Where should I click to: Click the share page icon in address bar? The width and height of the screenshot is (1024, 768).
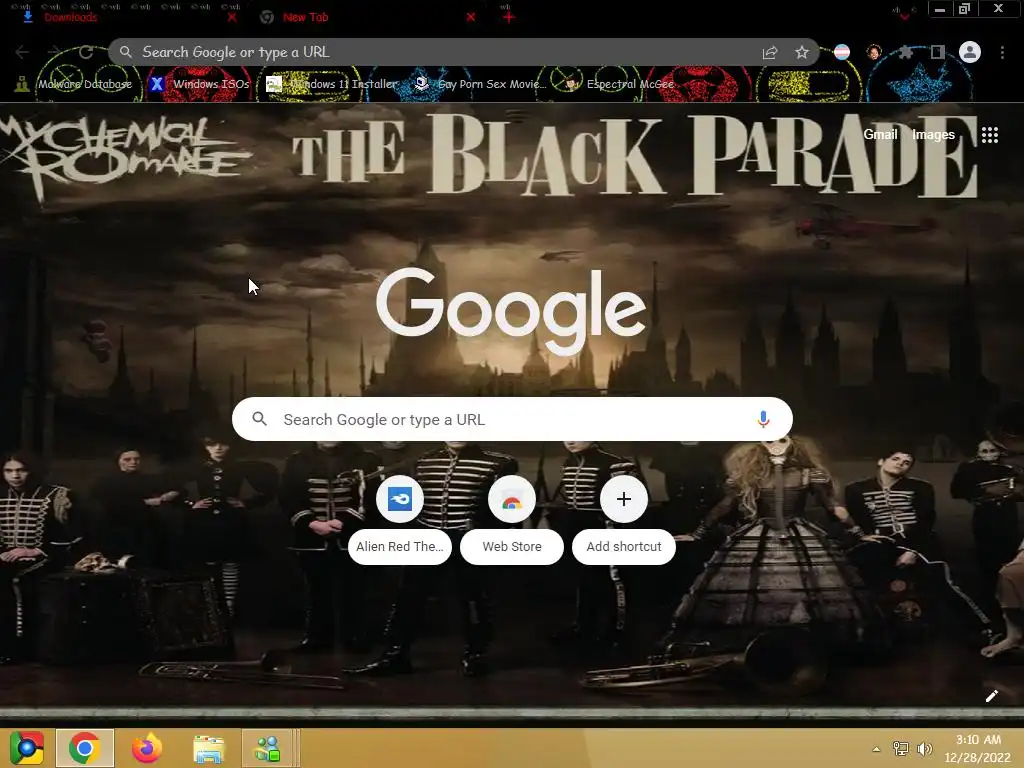click(x=770, y=53)
